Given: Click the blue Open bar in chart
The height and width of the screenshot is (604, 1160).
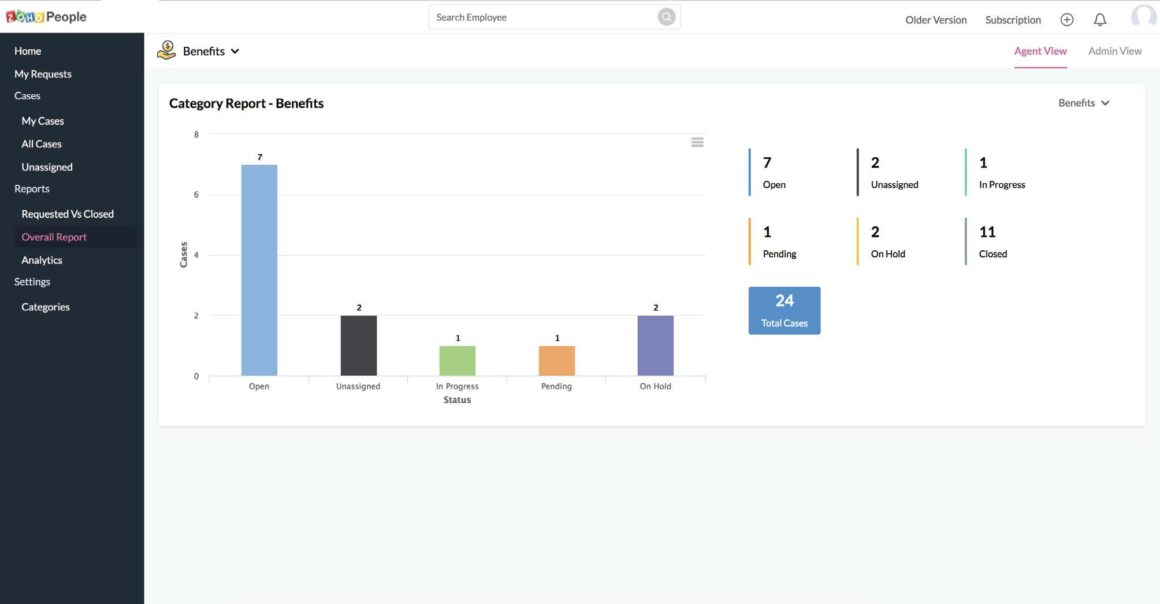Looking at the screenshot, I should pos(259,270).
